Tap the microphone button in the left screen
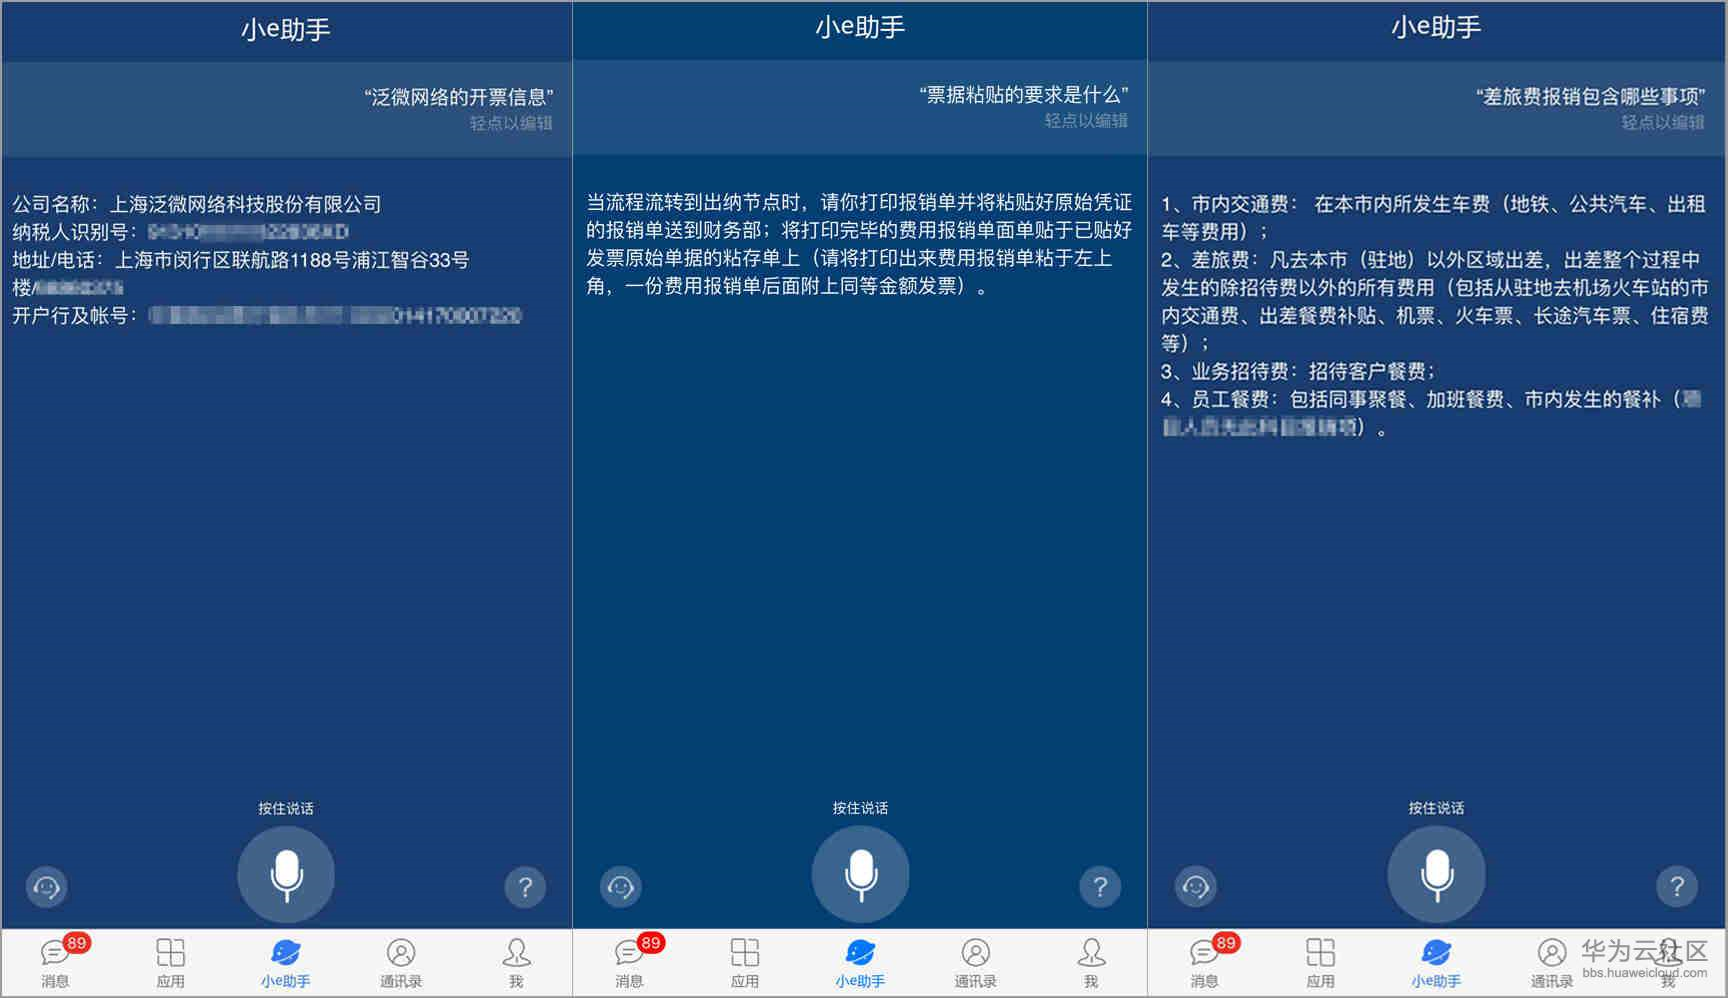The image size is (1728, 998). pyautogui.click(x=286, y=874)
